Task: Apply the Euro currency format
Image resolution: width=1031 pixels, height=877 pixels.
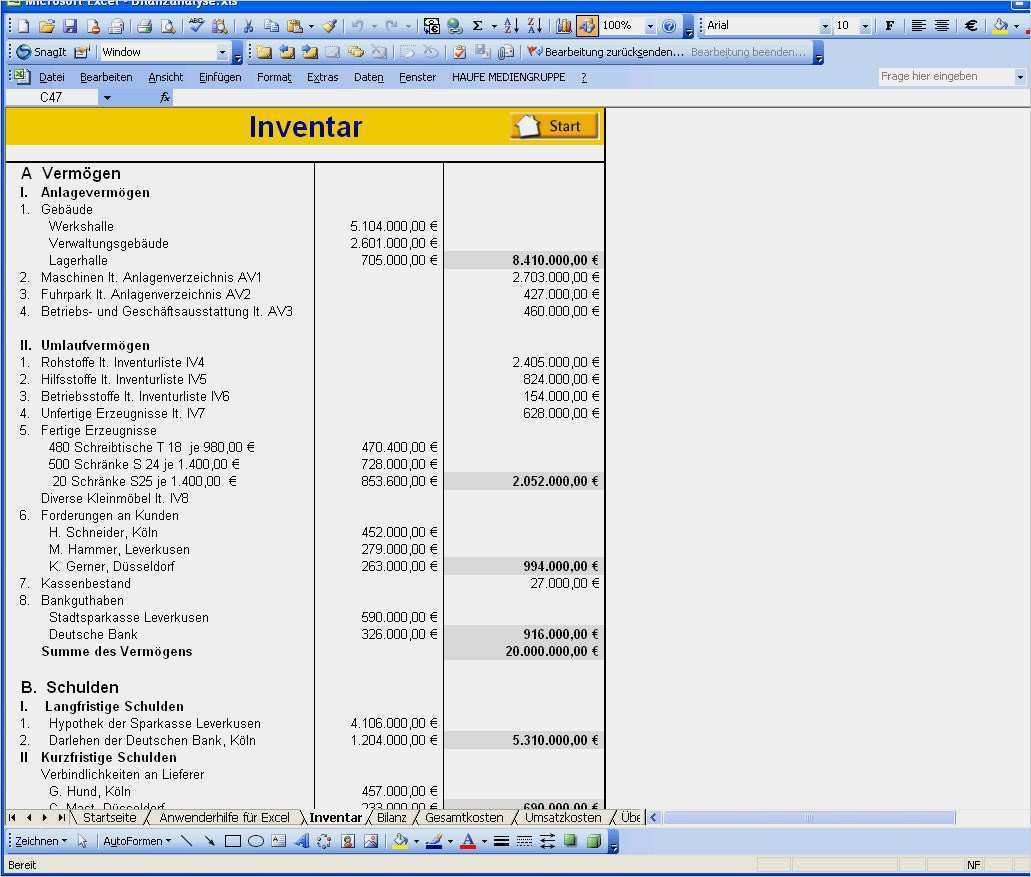Action: [970, 26]
